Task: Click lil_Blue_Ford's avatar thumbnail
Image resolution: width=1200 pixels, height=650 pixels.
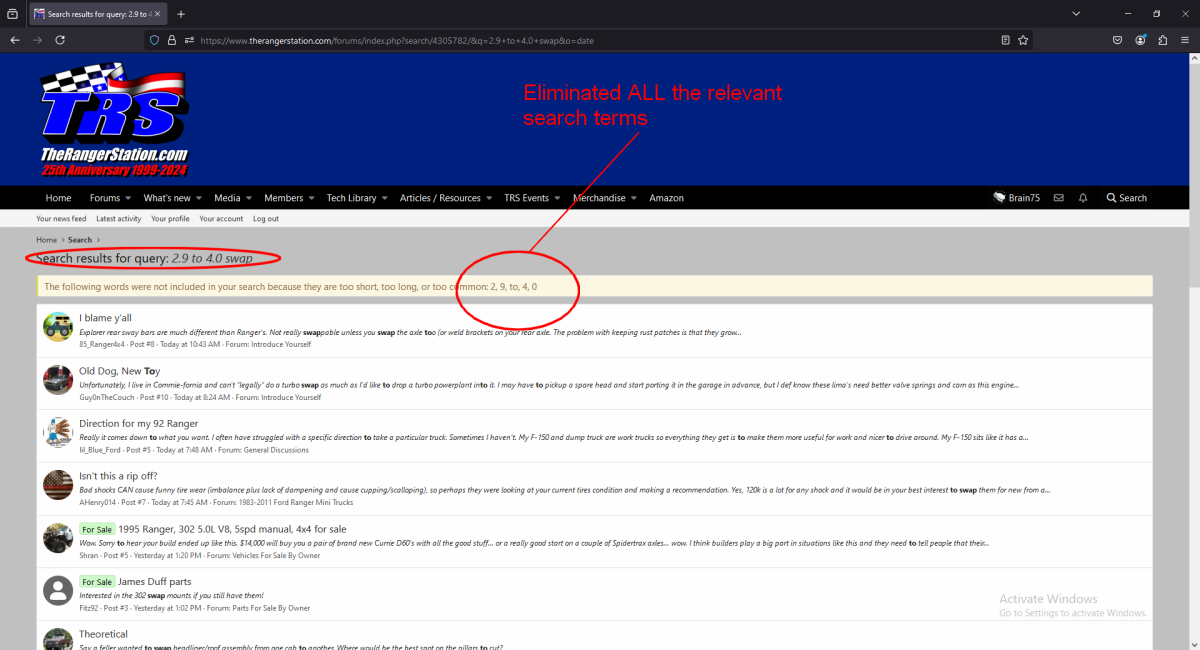Action: pos(58,433)
